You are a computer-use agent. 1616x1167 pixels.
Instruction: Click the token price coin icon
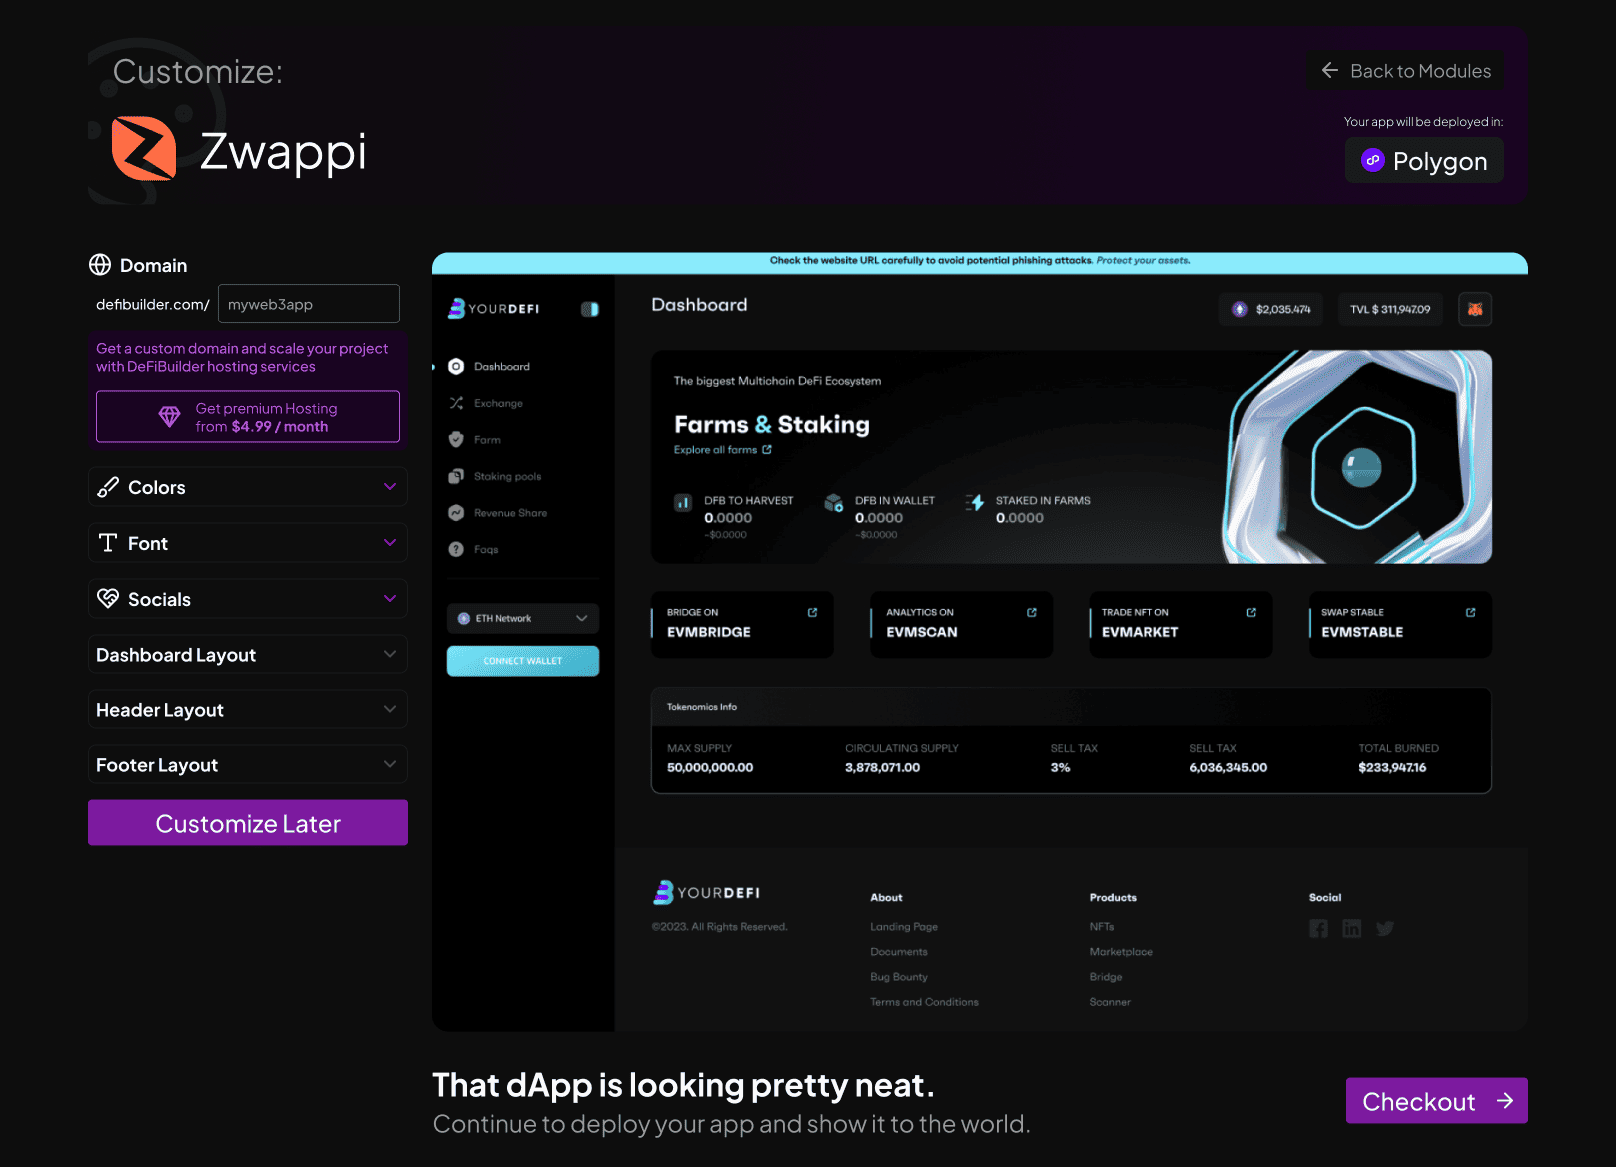1240,309
